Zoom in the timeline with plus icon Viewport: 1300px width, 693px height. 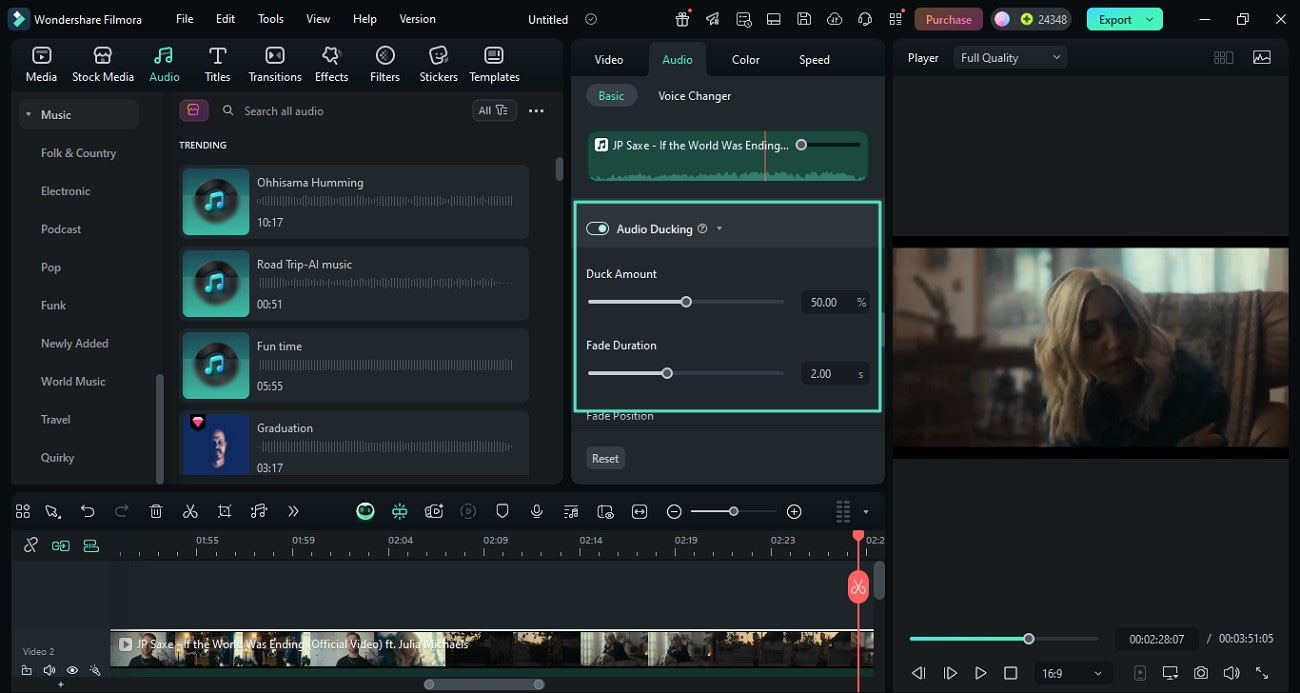click(794, 511)
